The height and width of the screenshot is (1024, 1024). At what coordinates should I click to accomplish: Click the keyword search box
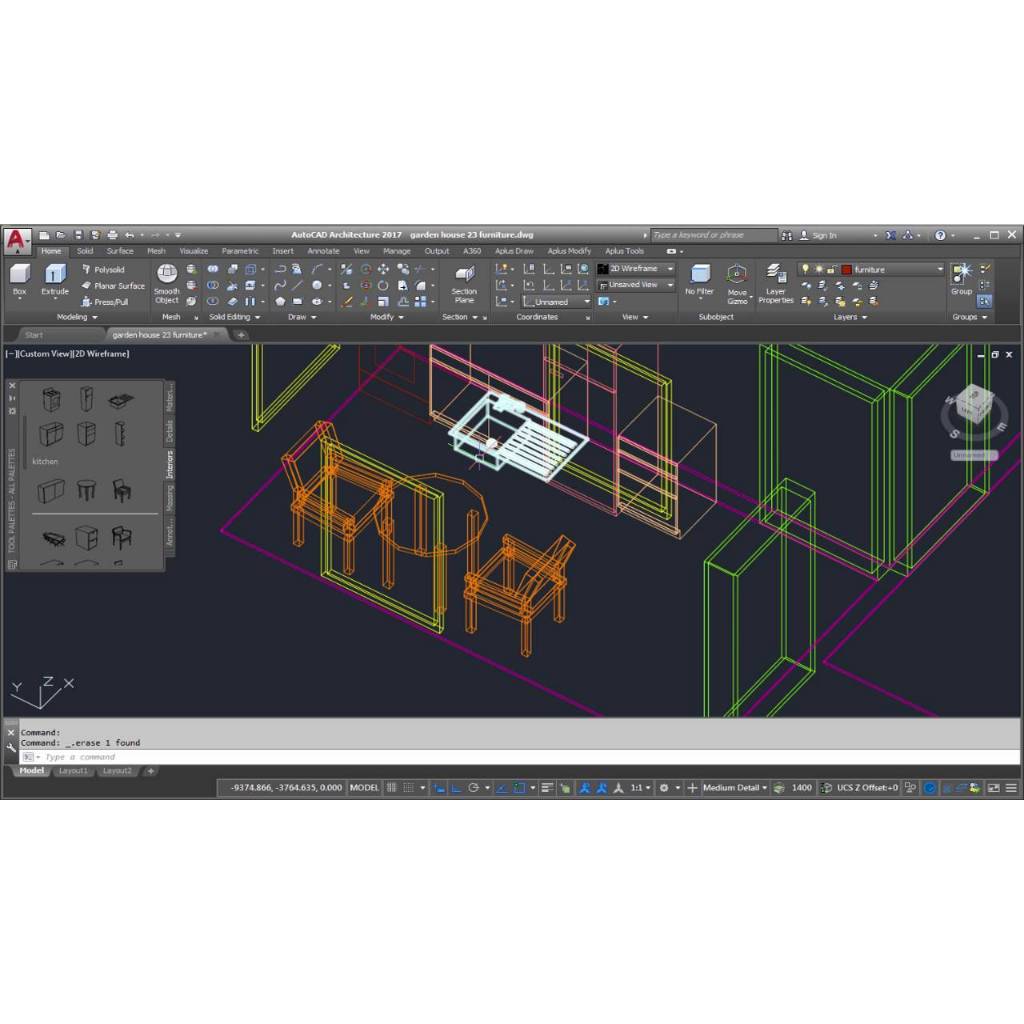pyautogui.click(x=713, y=235)
